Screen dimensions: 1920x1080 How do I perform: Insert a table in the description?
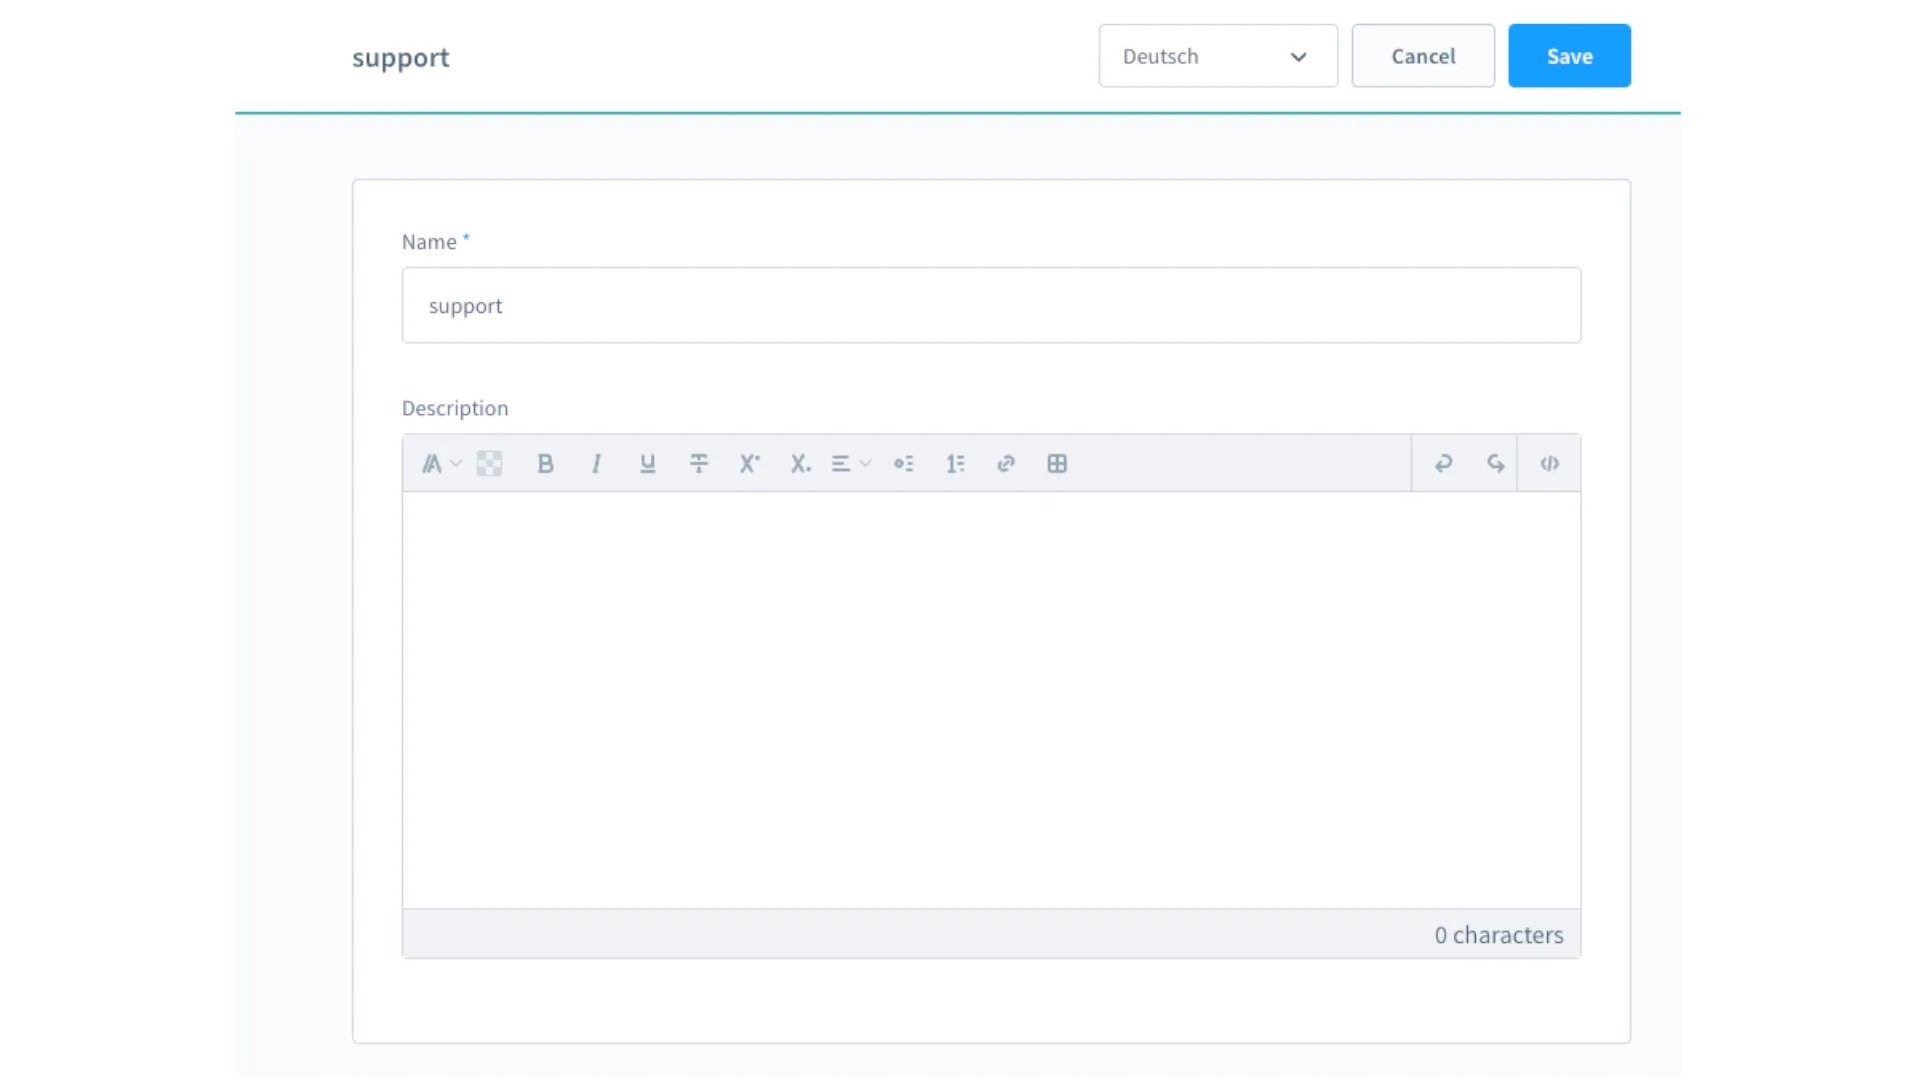click(1057, 463)
